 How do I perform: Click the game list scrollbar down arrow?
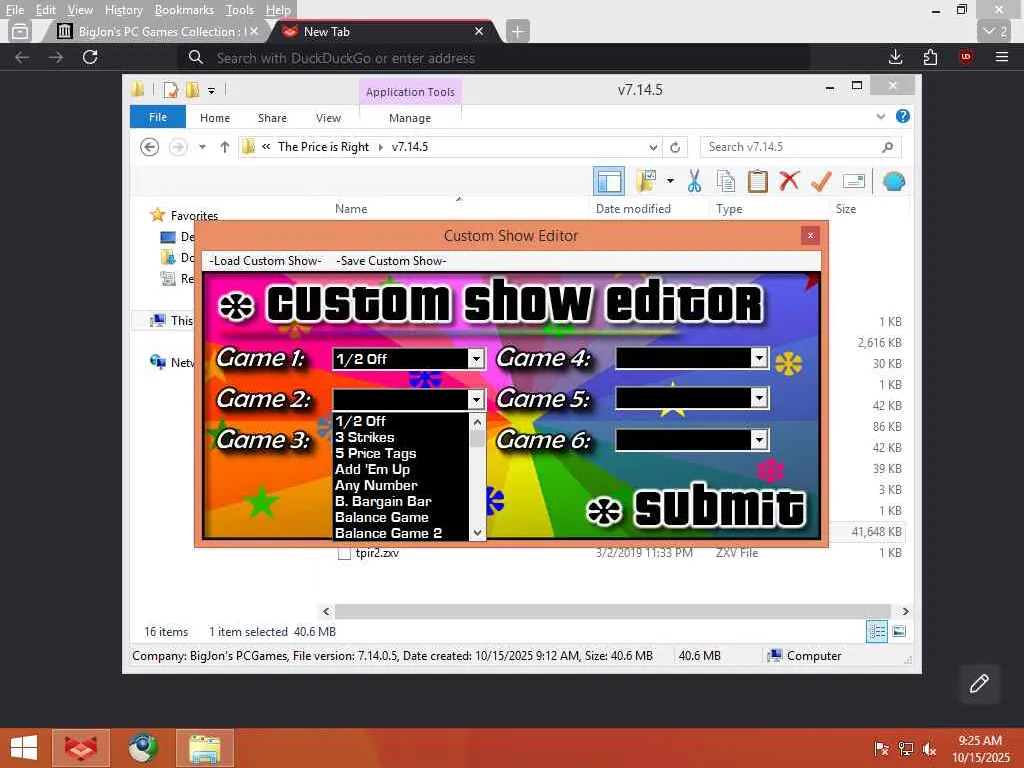477,533
